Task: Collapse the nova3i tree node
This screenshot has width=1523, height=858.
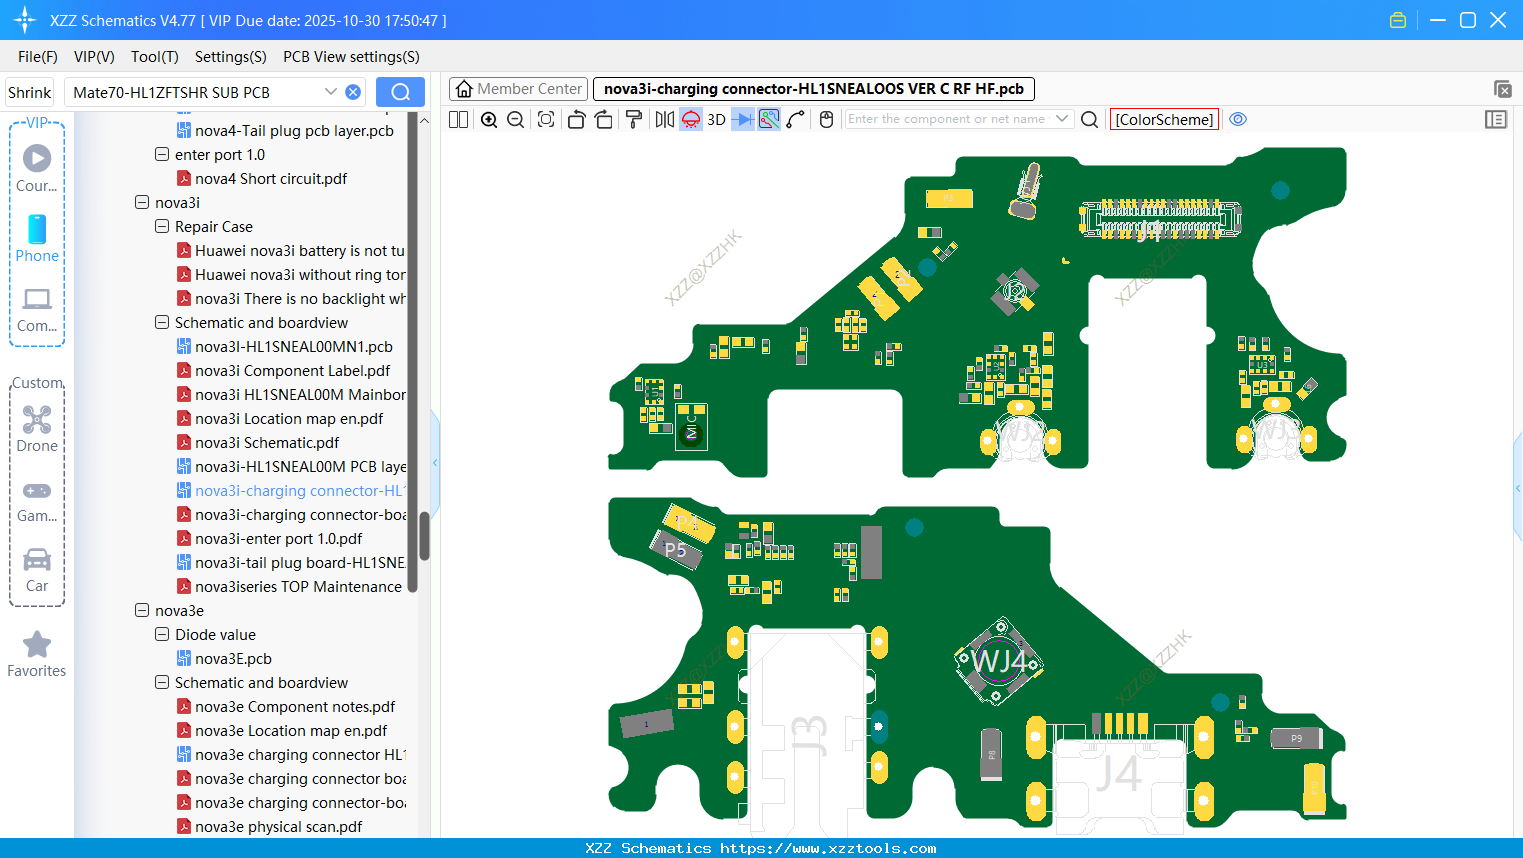Action: (142, 202)
